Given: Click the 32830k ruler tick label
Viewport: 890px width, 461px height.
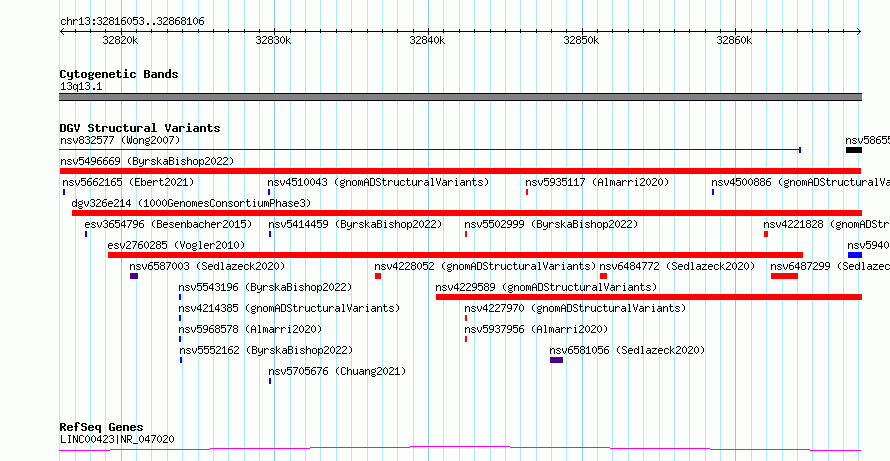Looking at the screenshot, I should (274, 40).
